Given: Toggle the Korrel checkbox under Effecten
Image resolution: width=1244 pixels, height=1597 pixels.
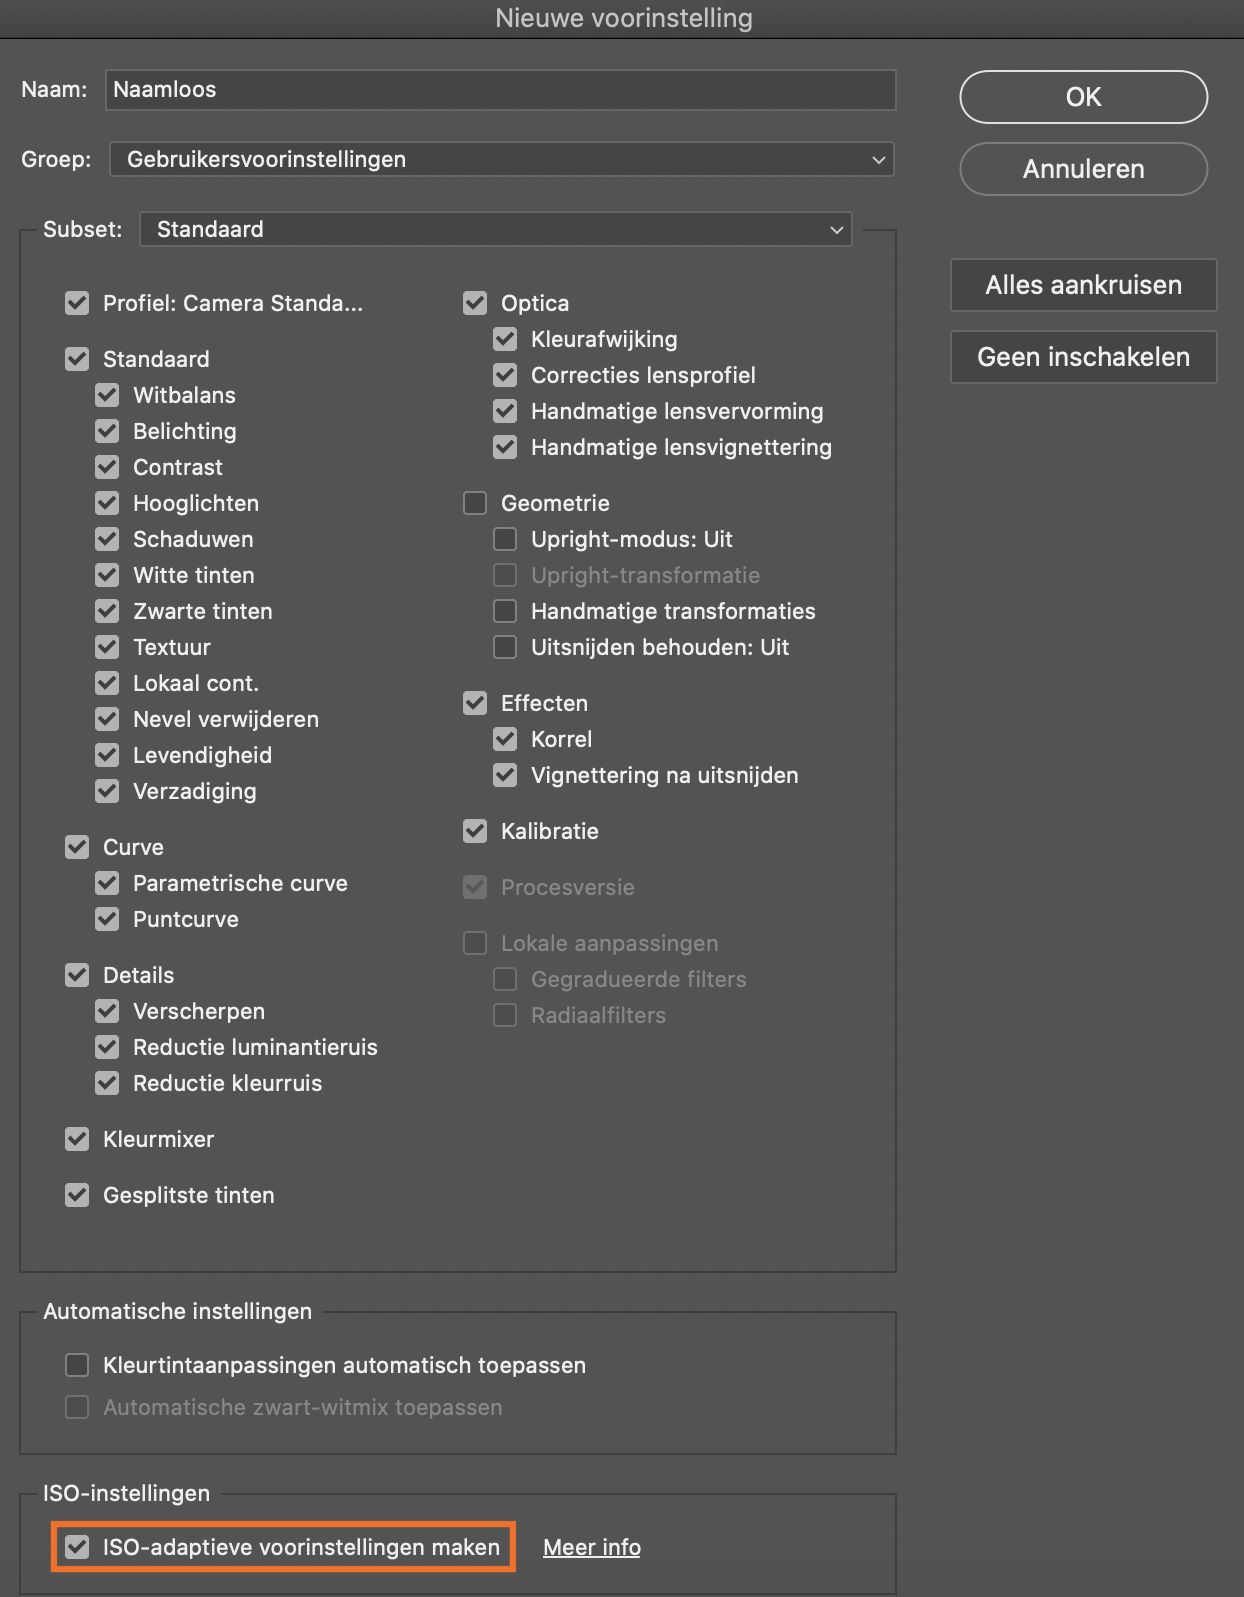Looking at the screenshot, I should click(x=505, y=739).
